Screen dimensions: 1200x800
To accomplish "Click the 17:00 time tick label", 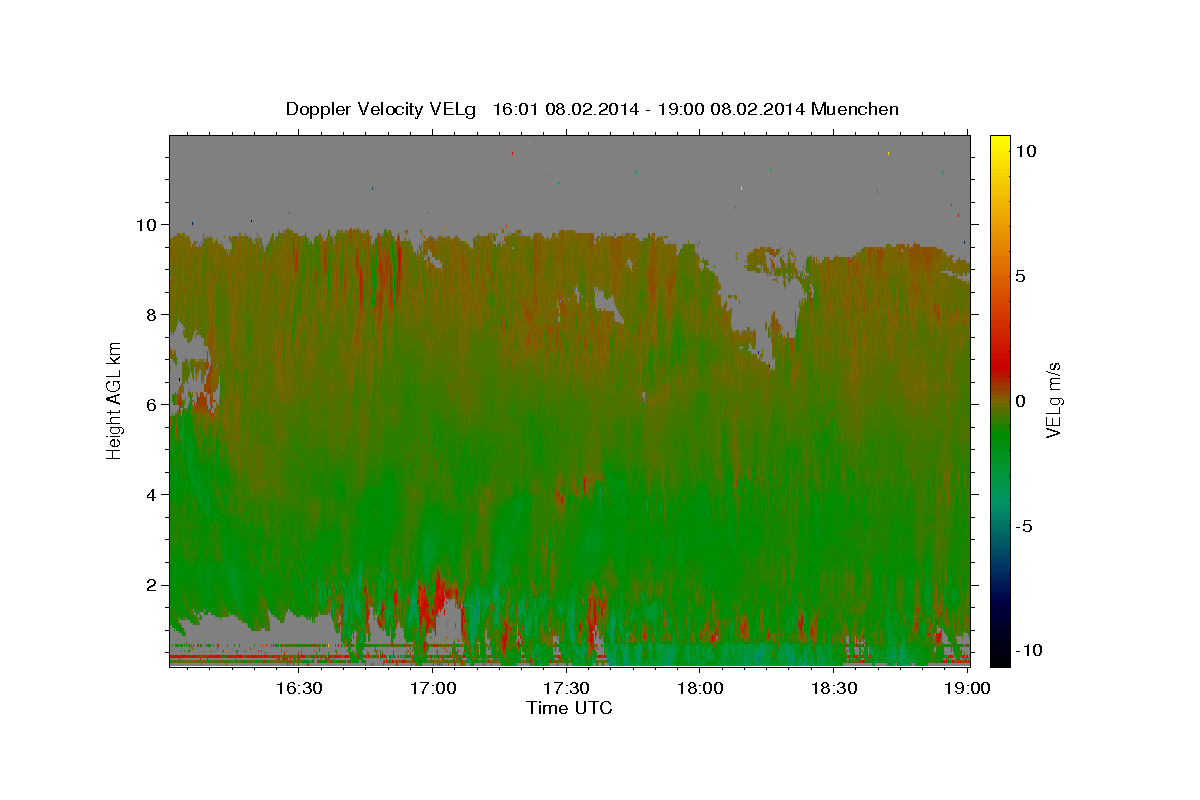I will tap(432, 688).
